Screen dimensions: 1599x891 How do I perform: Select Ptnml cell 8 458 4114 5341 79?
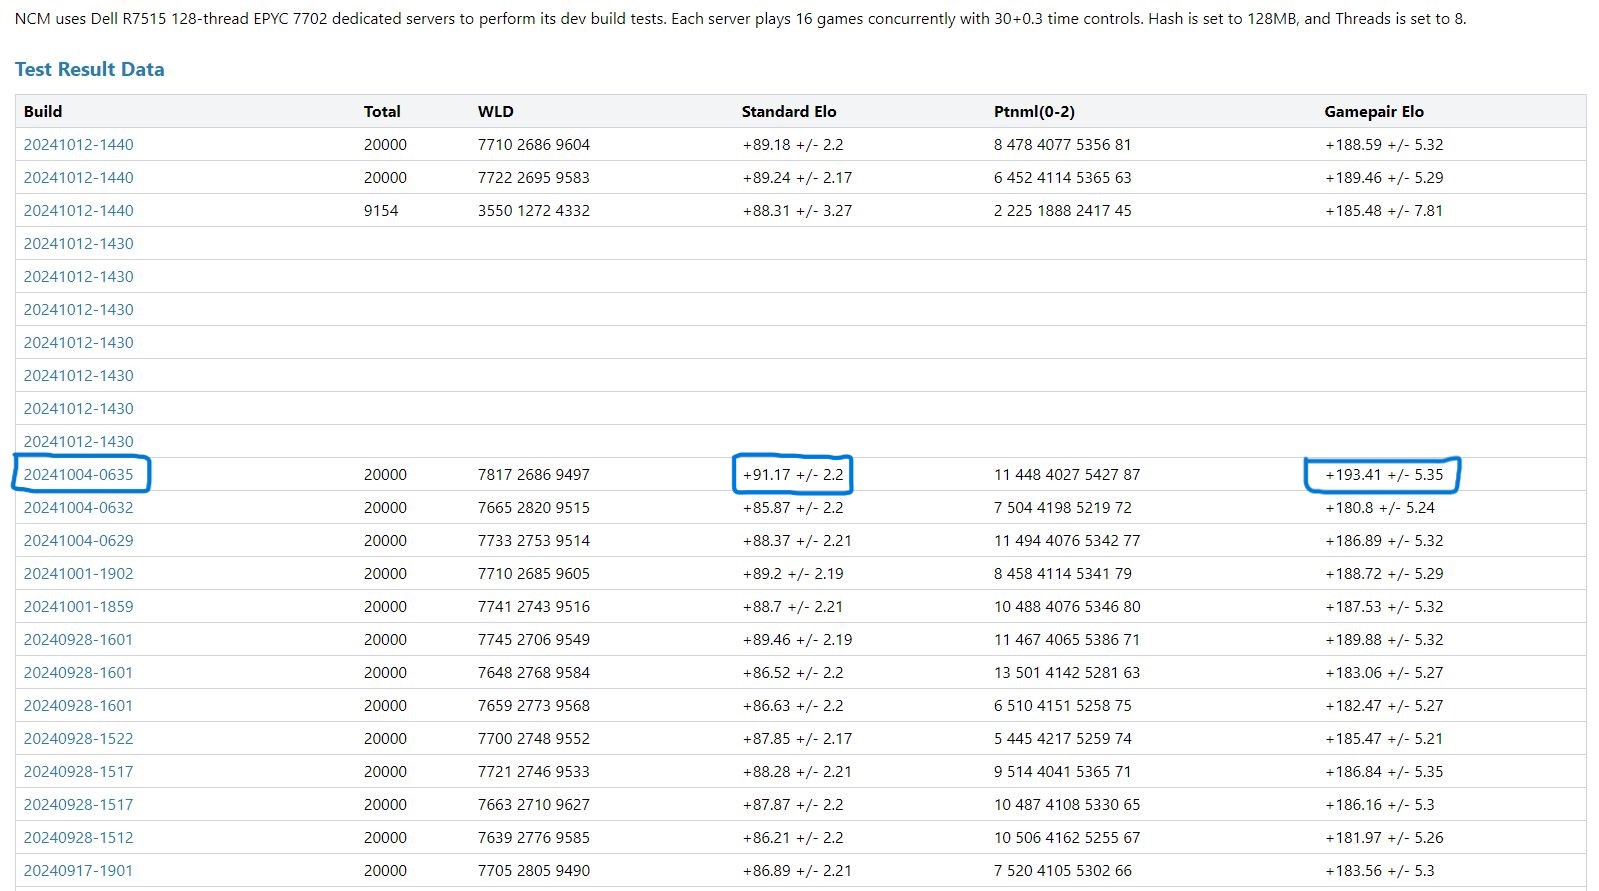(1063, 573)
